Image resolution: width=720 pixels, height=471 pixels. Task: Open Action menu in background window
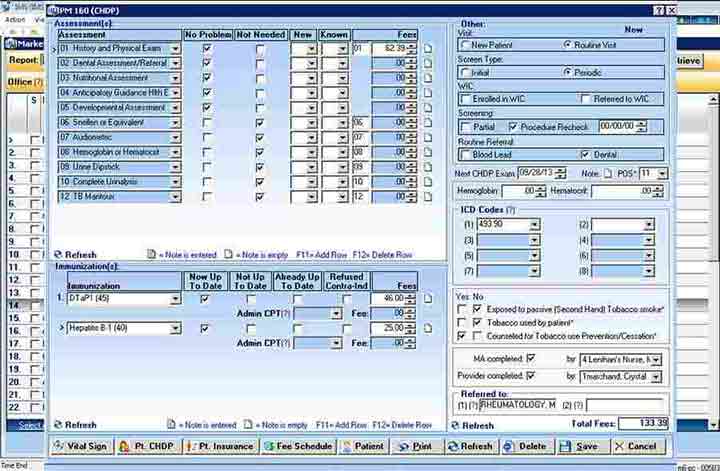click(15, 20)
